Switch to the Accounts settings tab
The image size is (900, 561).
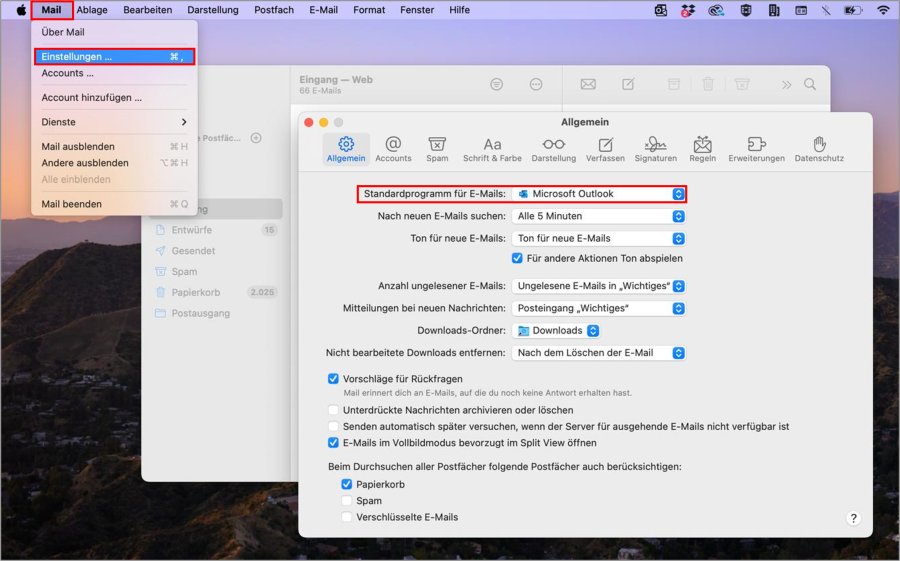click(393, 149)
